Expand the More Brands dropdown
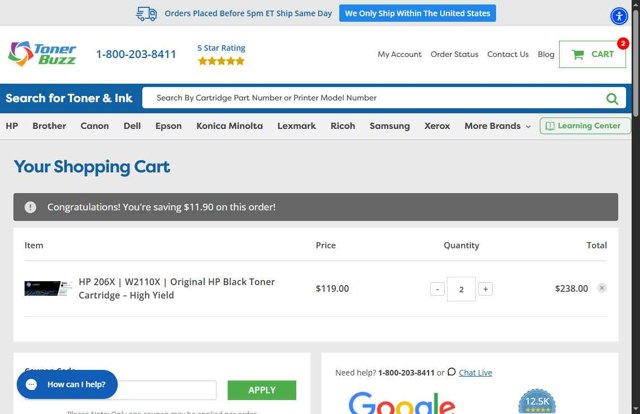 [497, 126]
